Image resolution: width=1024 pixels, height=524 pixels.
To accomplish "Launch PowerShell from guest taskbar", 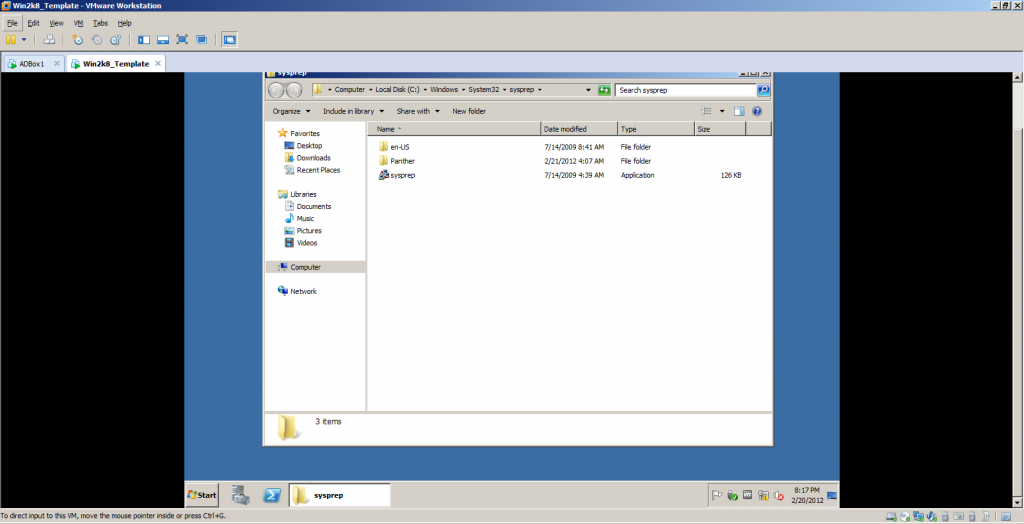I will coord(272,495).
